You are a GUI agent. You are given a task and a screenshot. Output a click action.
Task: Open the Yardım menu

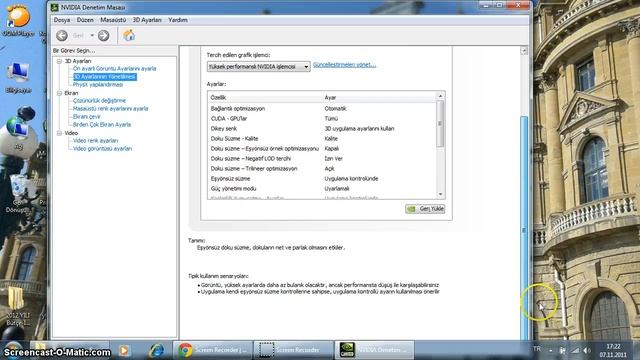178,20
